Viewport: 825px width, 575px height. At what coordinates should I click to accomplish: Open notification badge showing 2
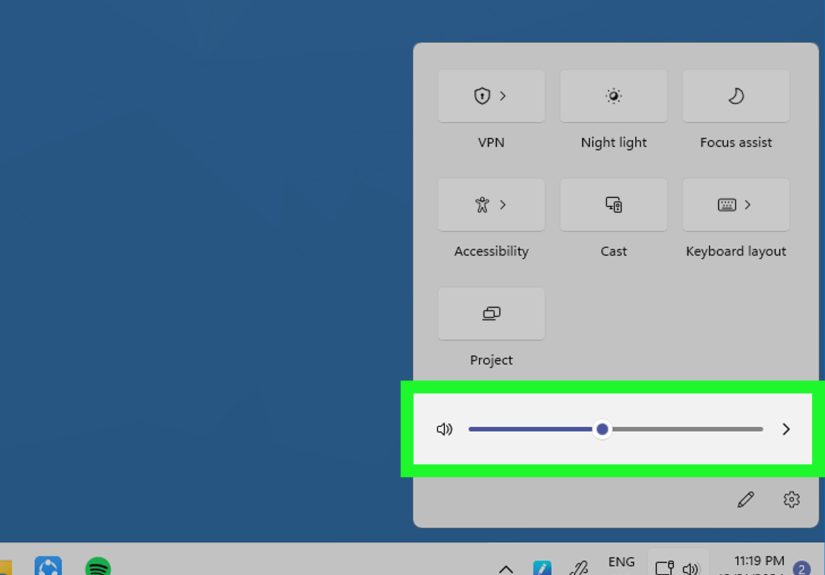[x=802, y=568]
